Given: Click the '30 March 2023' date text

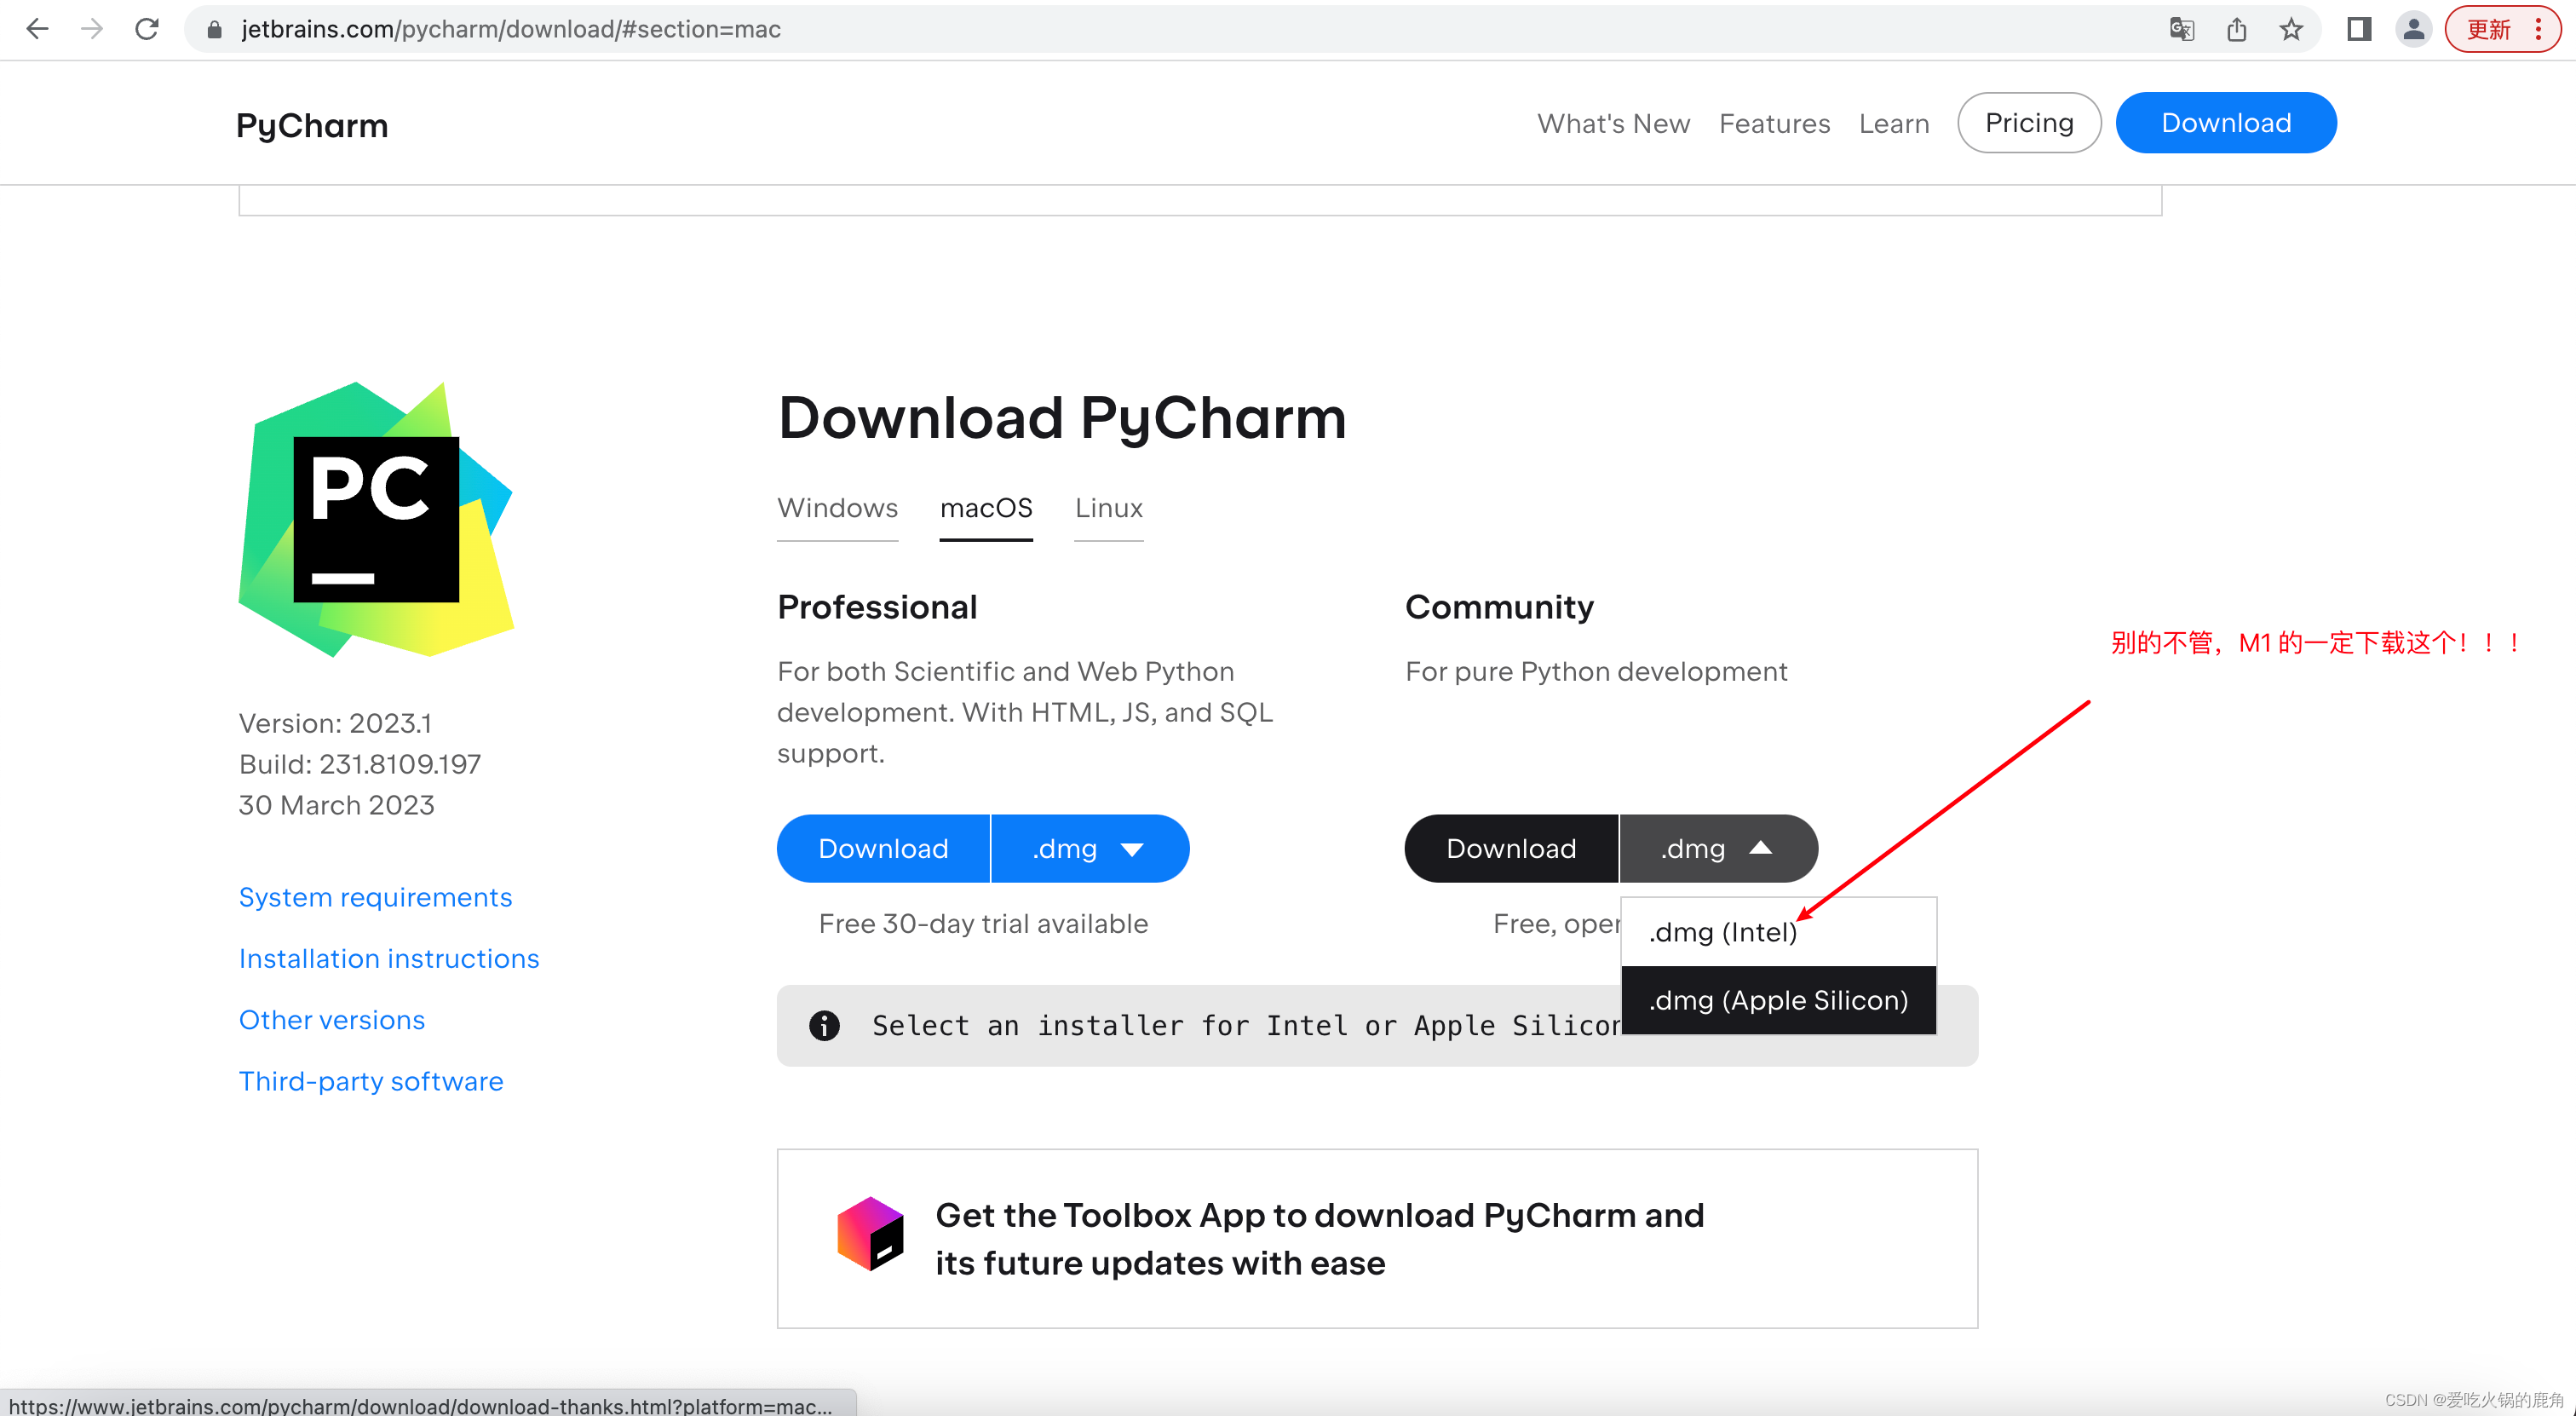Looking at the screenshot, I should 336,805.
